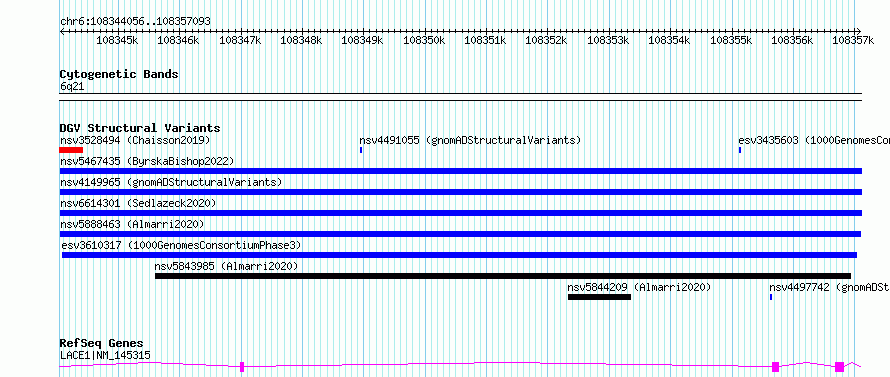This screenshot has width=890, height=377.
Task: Open nsv4149965 (gnomADStructuralVariants) label
Action: [x=171, y=182]
